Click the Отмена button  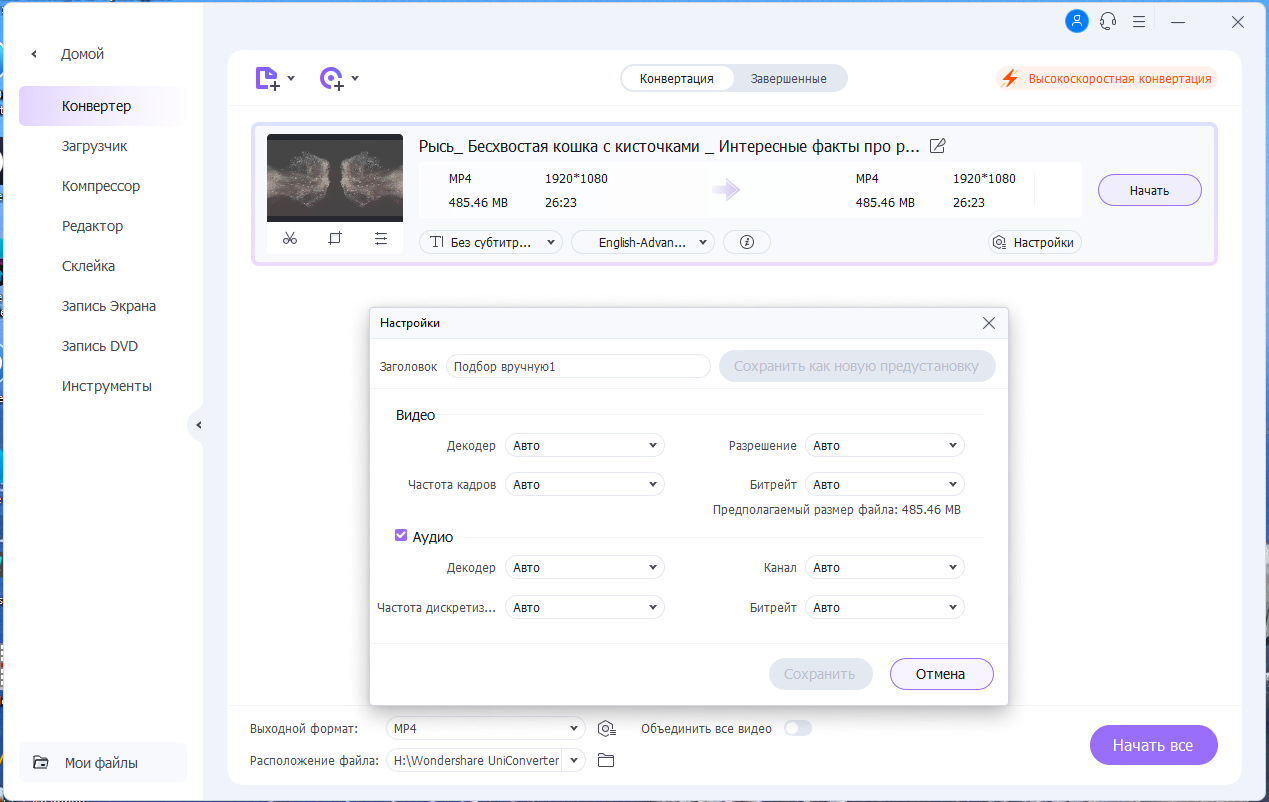tap(941, 674)
